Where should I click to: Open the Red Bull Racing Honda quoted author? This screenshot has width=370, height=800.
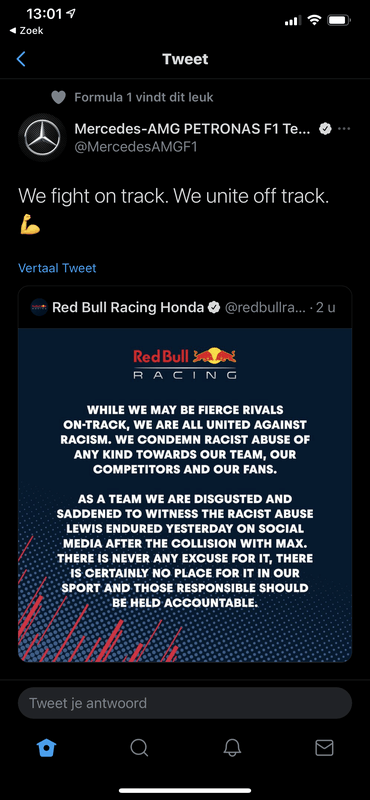coord(128,308)
